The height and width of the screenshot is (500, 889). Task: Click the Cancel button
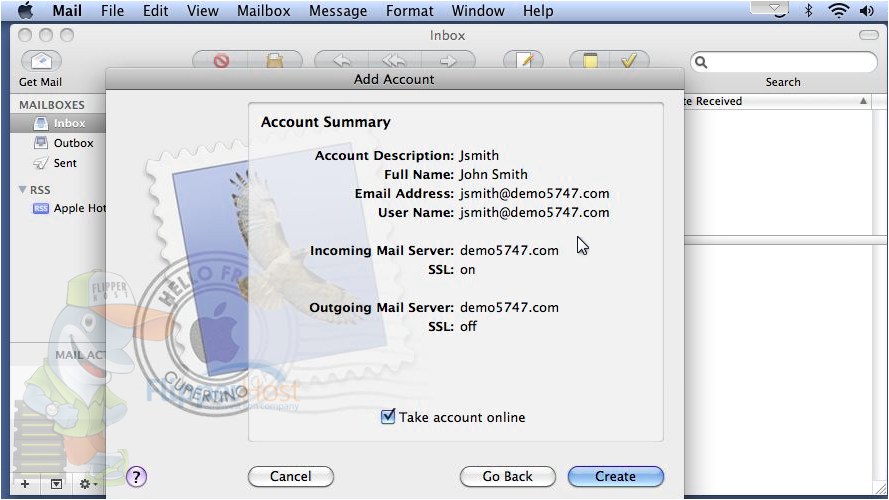pos(291,476)
